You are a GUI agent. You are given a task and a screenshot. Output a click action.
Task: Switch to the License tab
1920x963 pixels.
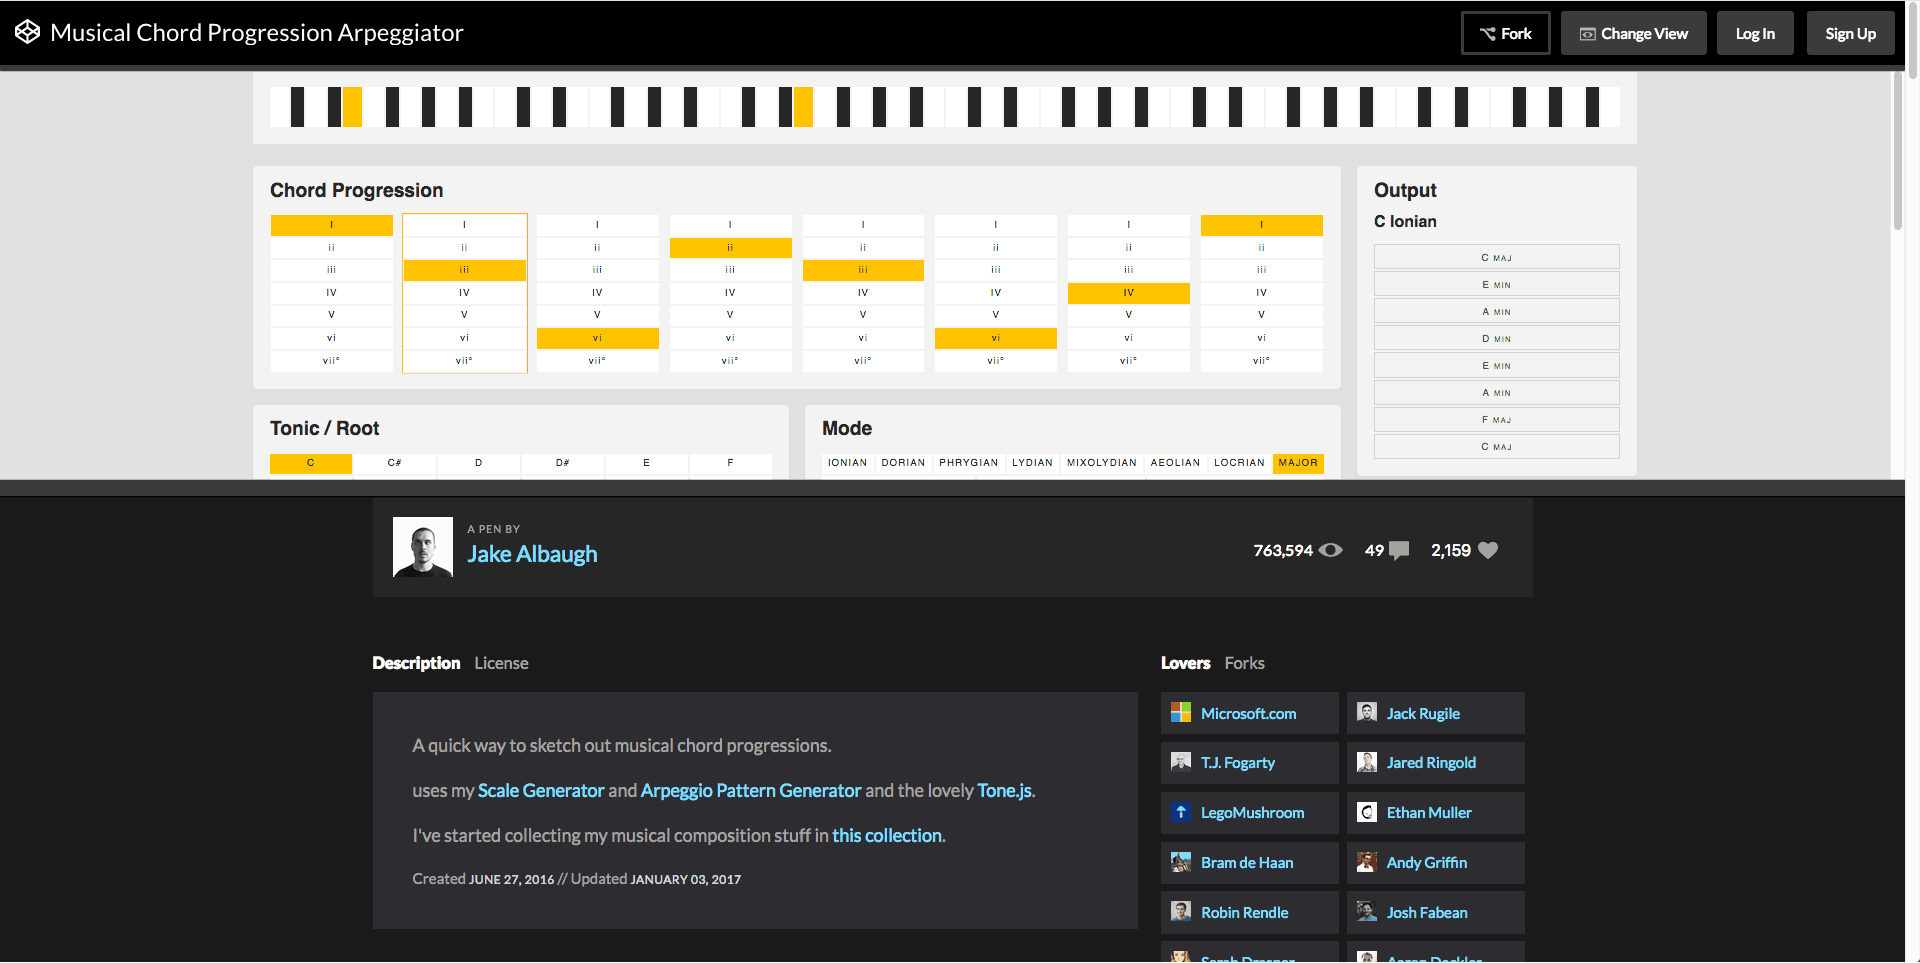pyautogui.click(x=501, y=663)
